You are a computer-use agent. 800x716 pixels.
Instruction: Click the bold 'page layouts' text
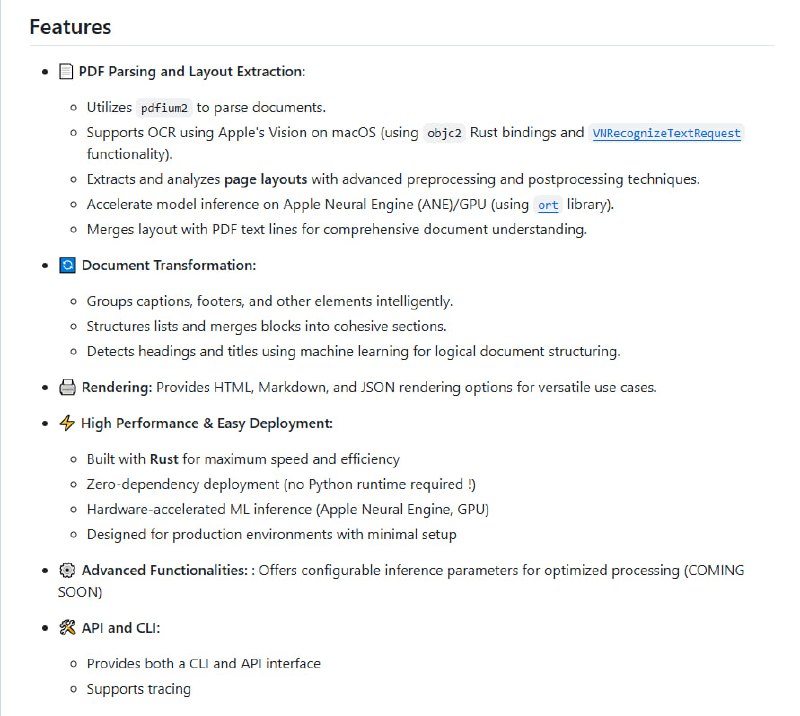click(x=265, y=180)
